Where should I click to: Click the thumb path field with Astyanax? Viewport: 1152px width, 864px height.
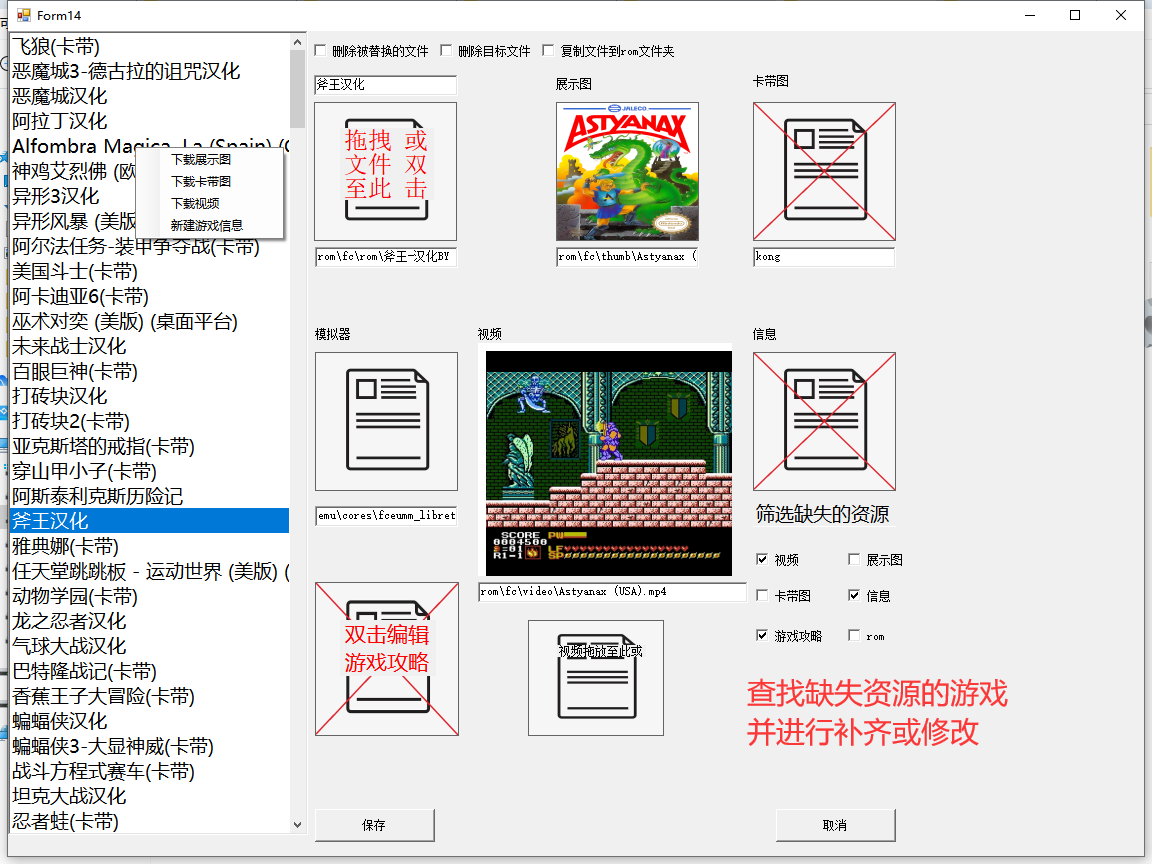pos(627,256)
